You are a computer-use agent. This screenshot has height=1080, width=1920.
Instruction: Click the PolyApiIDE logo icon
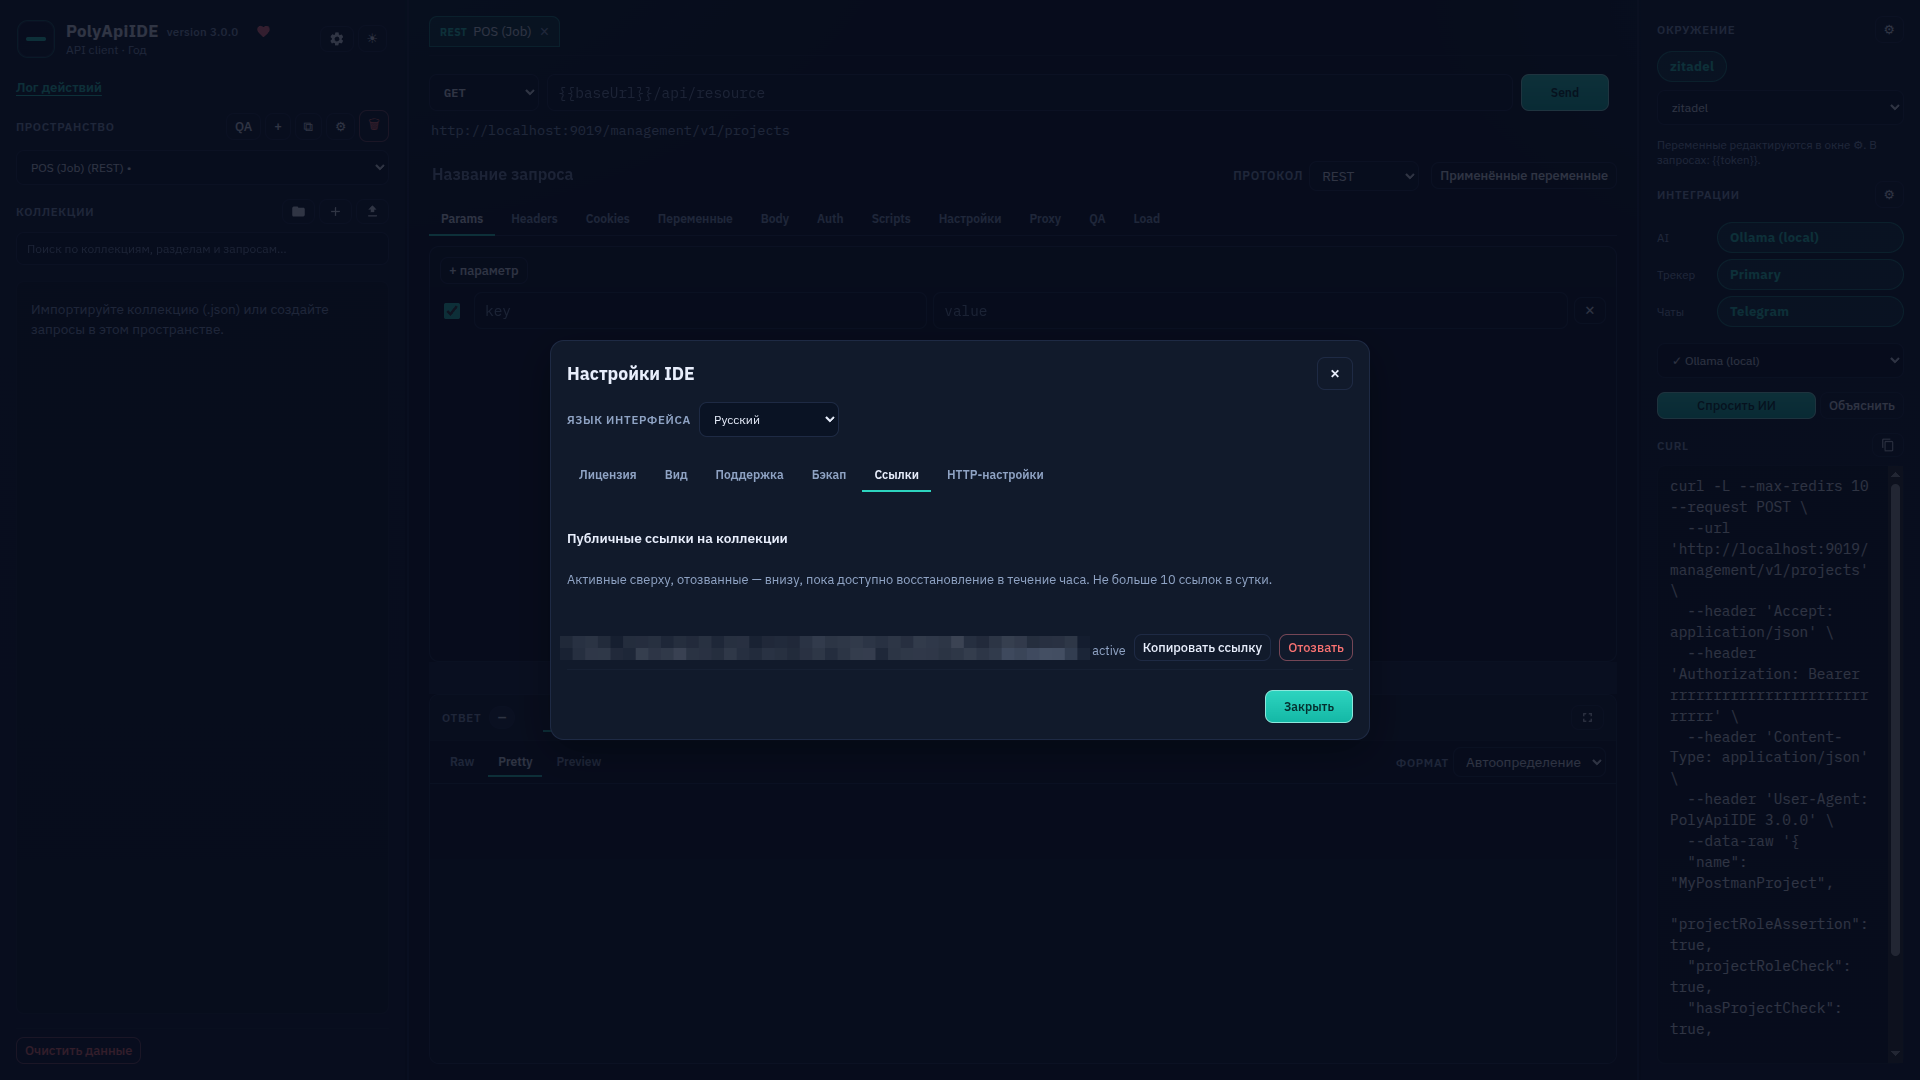coord(36,39)
